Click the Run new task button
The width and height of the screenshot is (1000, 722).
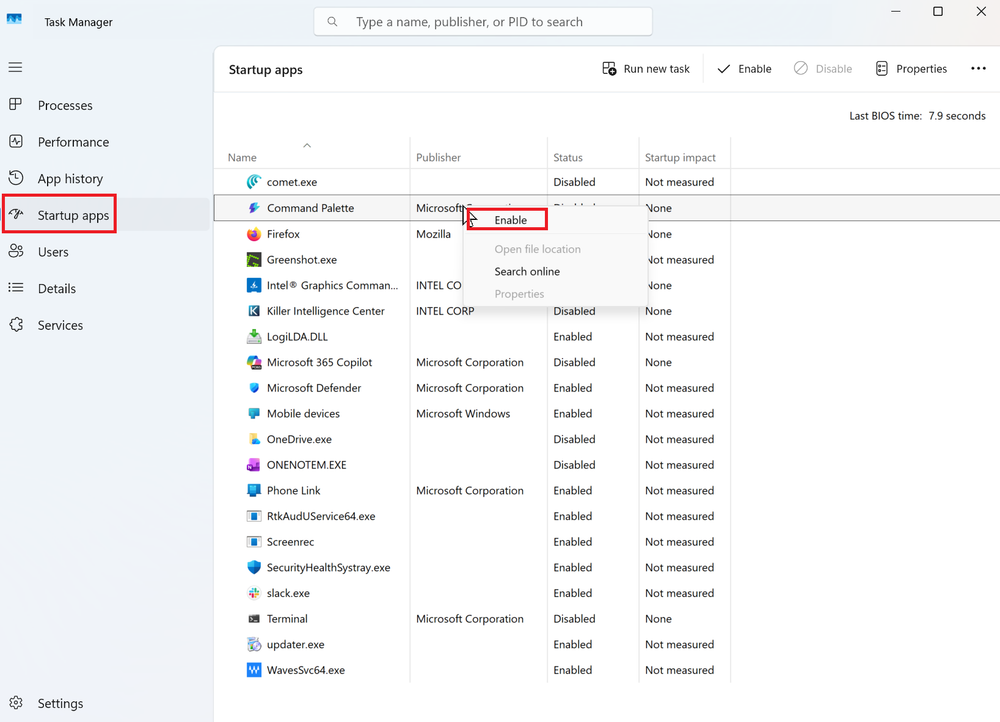(x=646, y=69)
